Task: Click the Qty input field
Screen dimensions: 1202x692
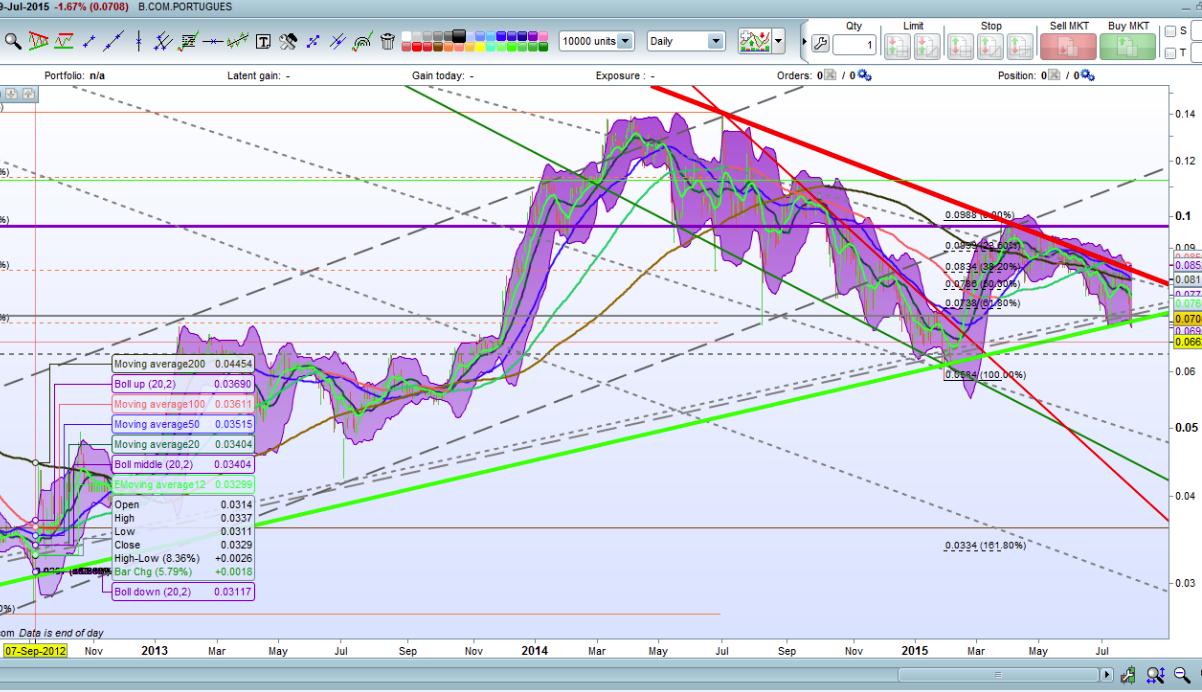Action: 854,45
